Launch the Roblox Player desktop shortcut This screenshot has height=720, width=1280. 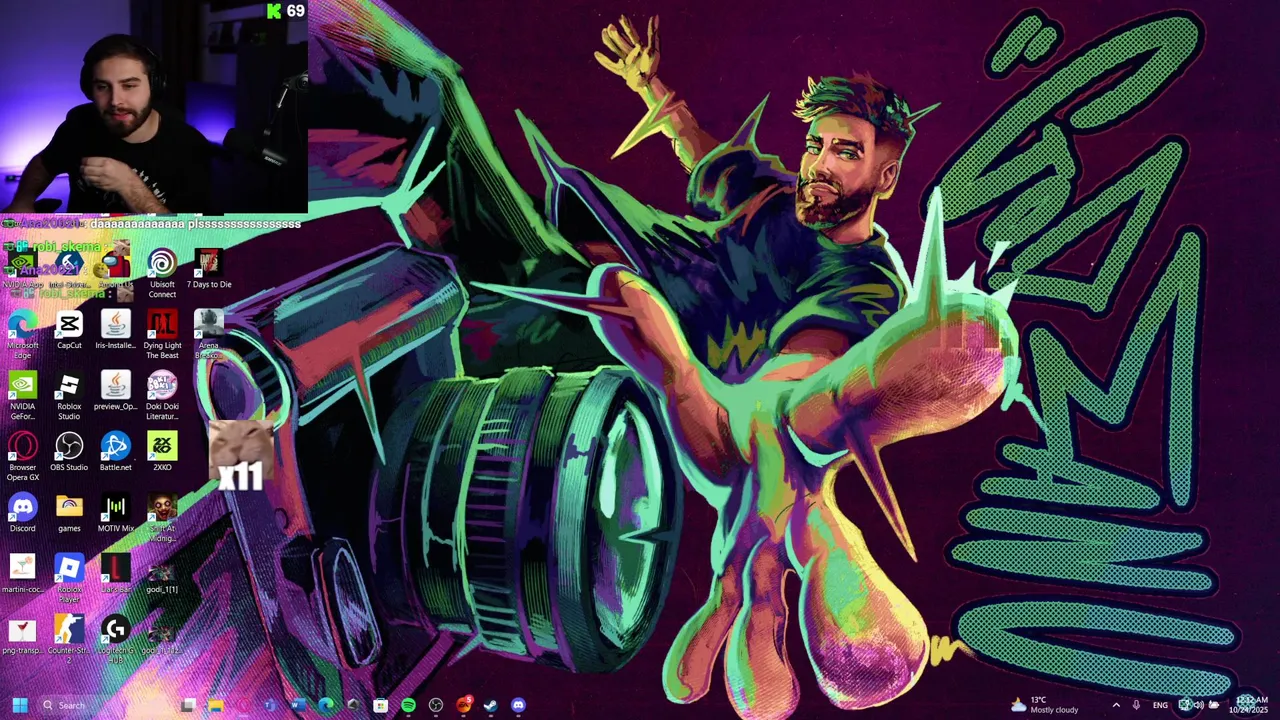69,579
